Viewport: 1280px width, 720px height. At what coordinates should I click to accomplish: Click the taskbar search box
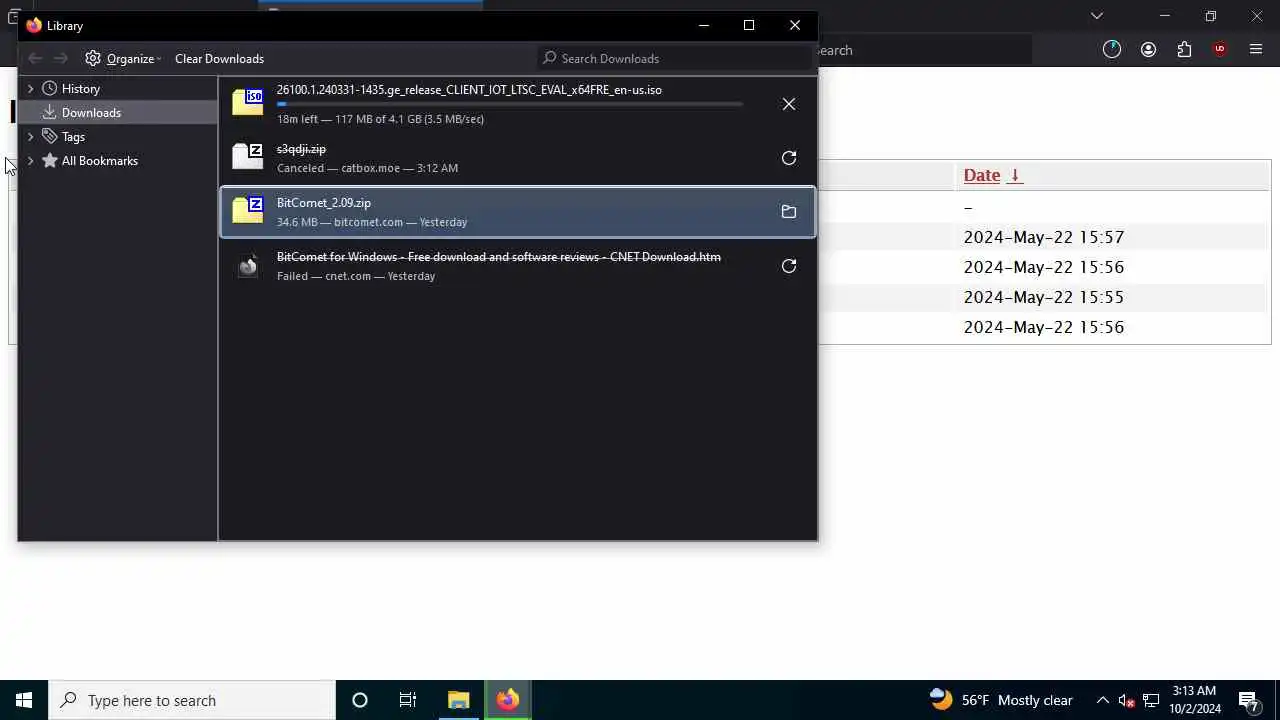[192, 700]
